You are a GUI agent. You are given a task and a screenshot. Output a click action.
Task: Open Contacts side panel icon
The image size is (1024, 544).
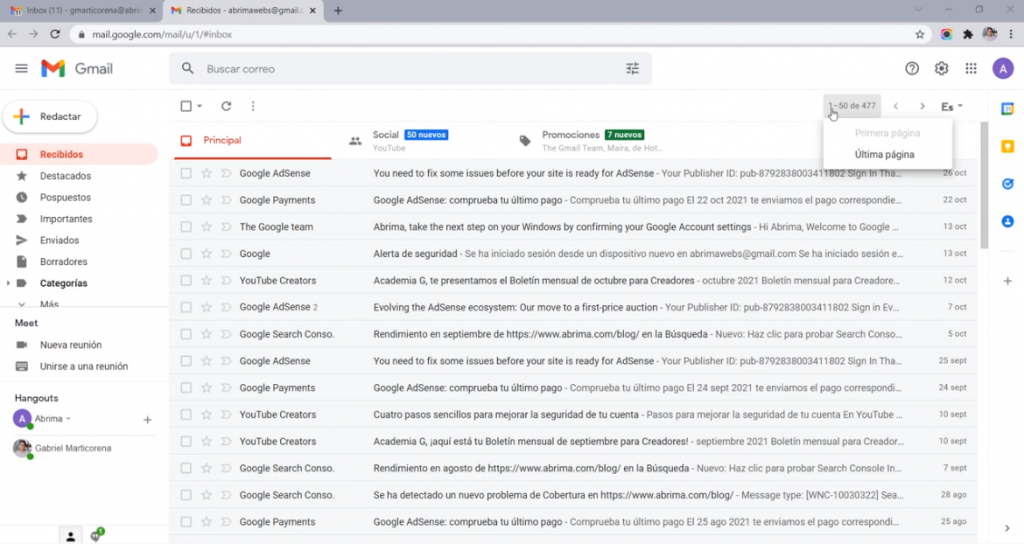(1007, 222)
